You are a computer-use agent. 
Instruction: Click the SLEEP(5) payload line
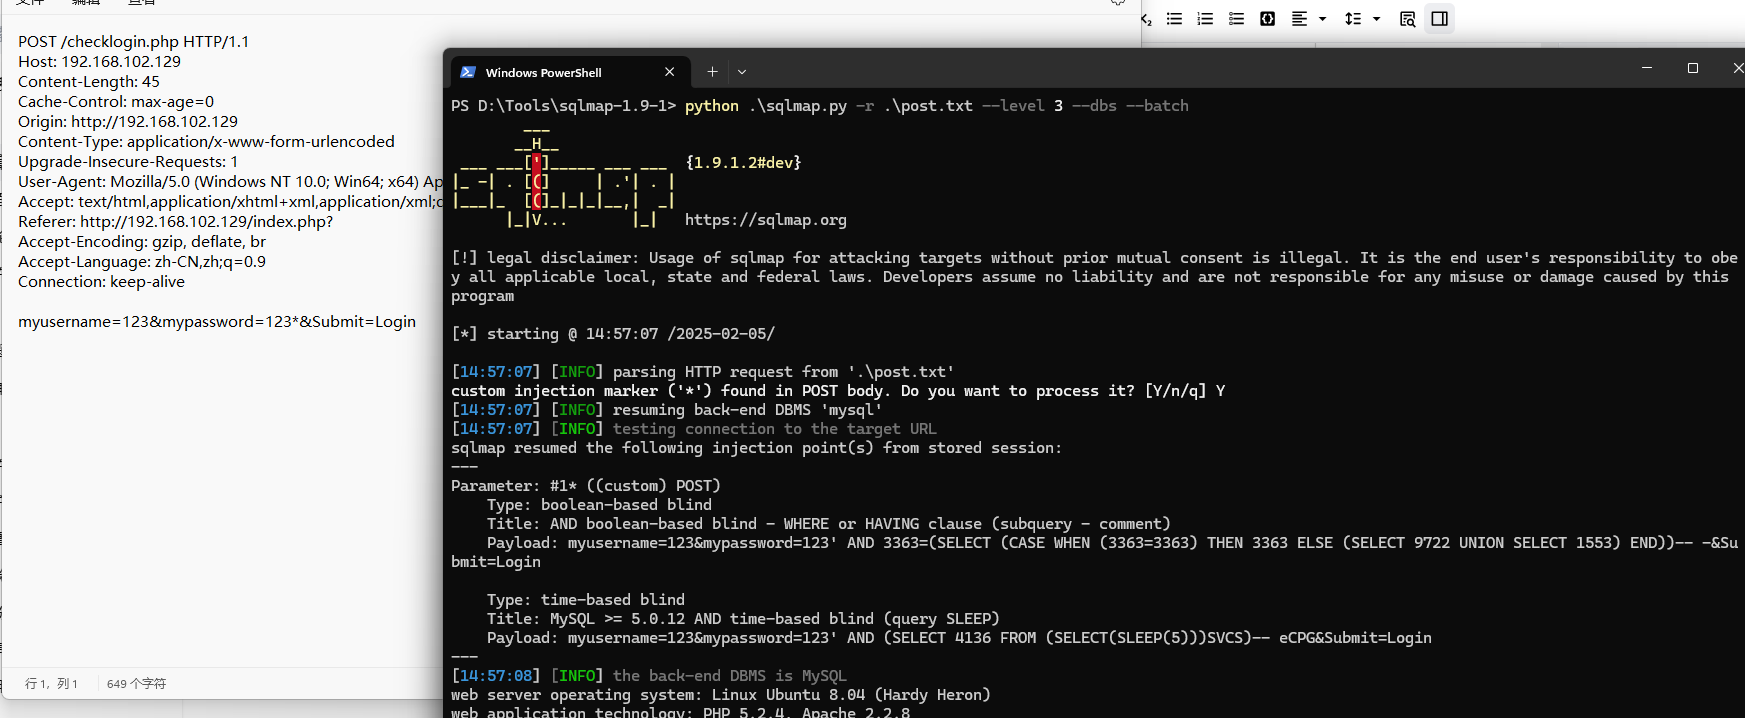point(959,638)
